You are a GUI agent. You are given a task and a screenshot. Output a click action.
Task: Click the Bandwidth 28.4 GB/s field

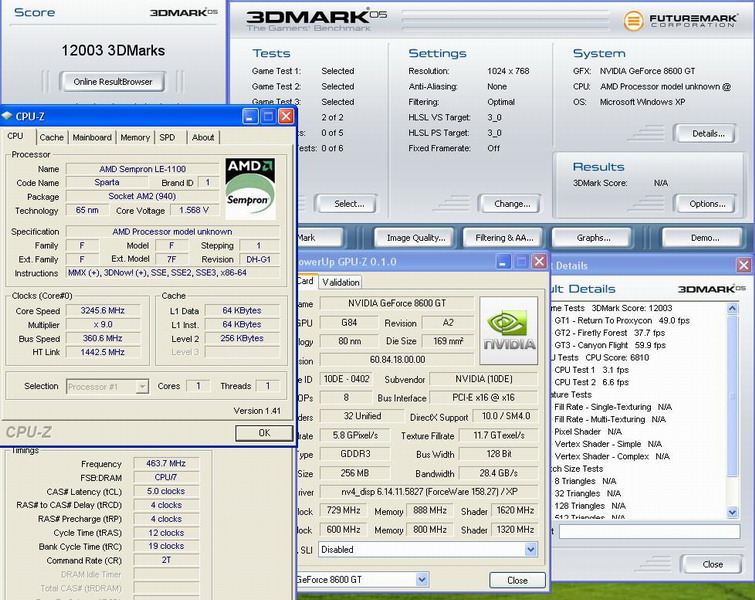(498, 473)
